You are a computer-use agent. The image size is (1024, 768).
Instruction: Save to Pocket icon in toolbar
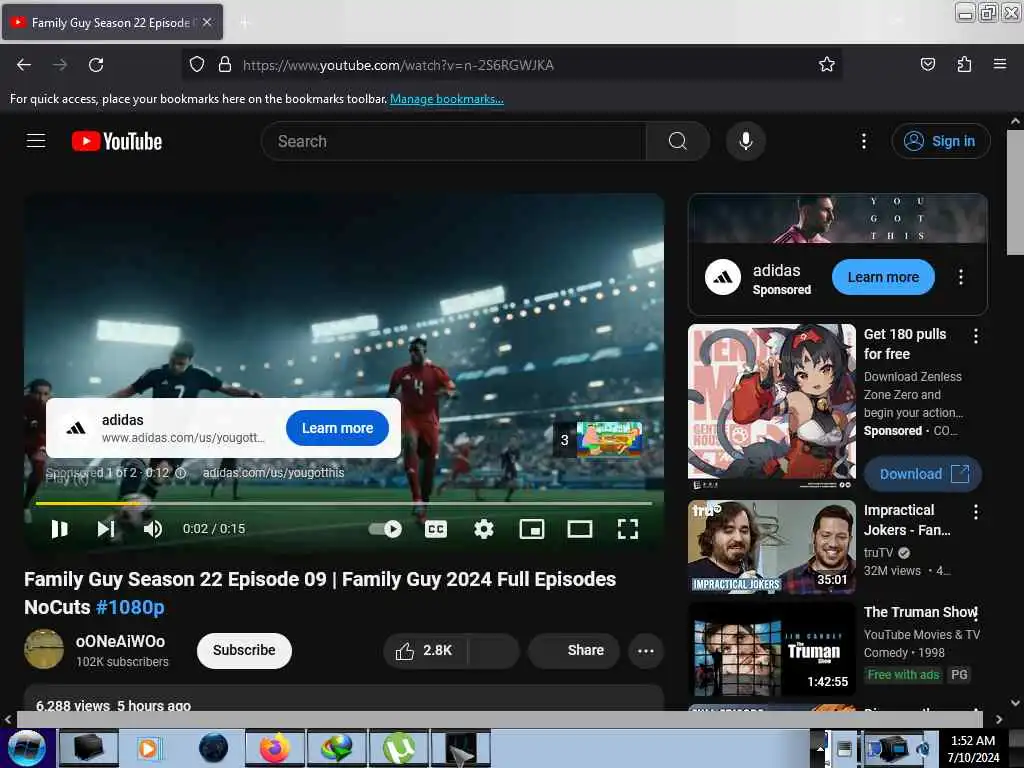click(927, 65)
